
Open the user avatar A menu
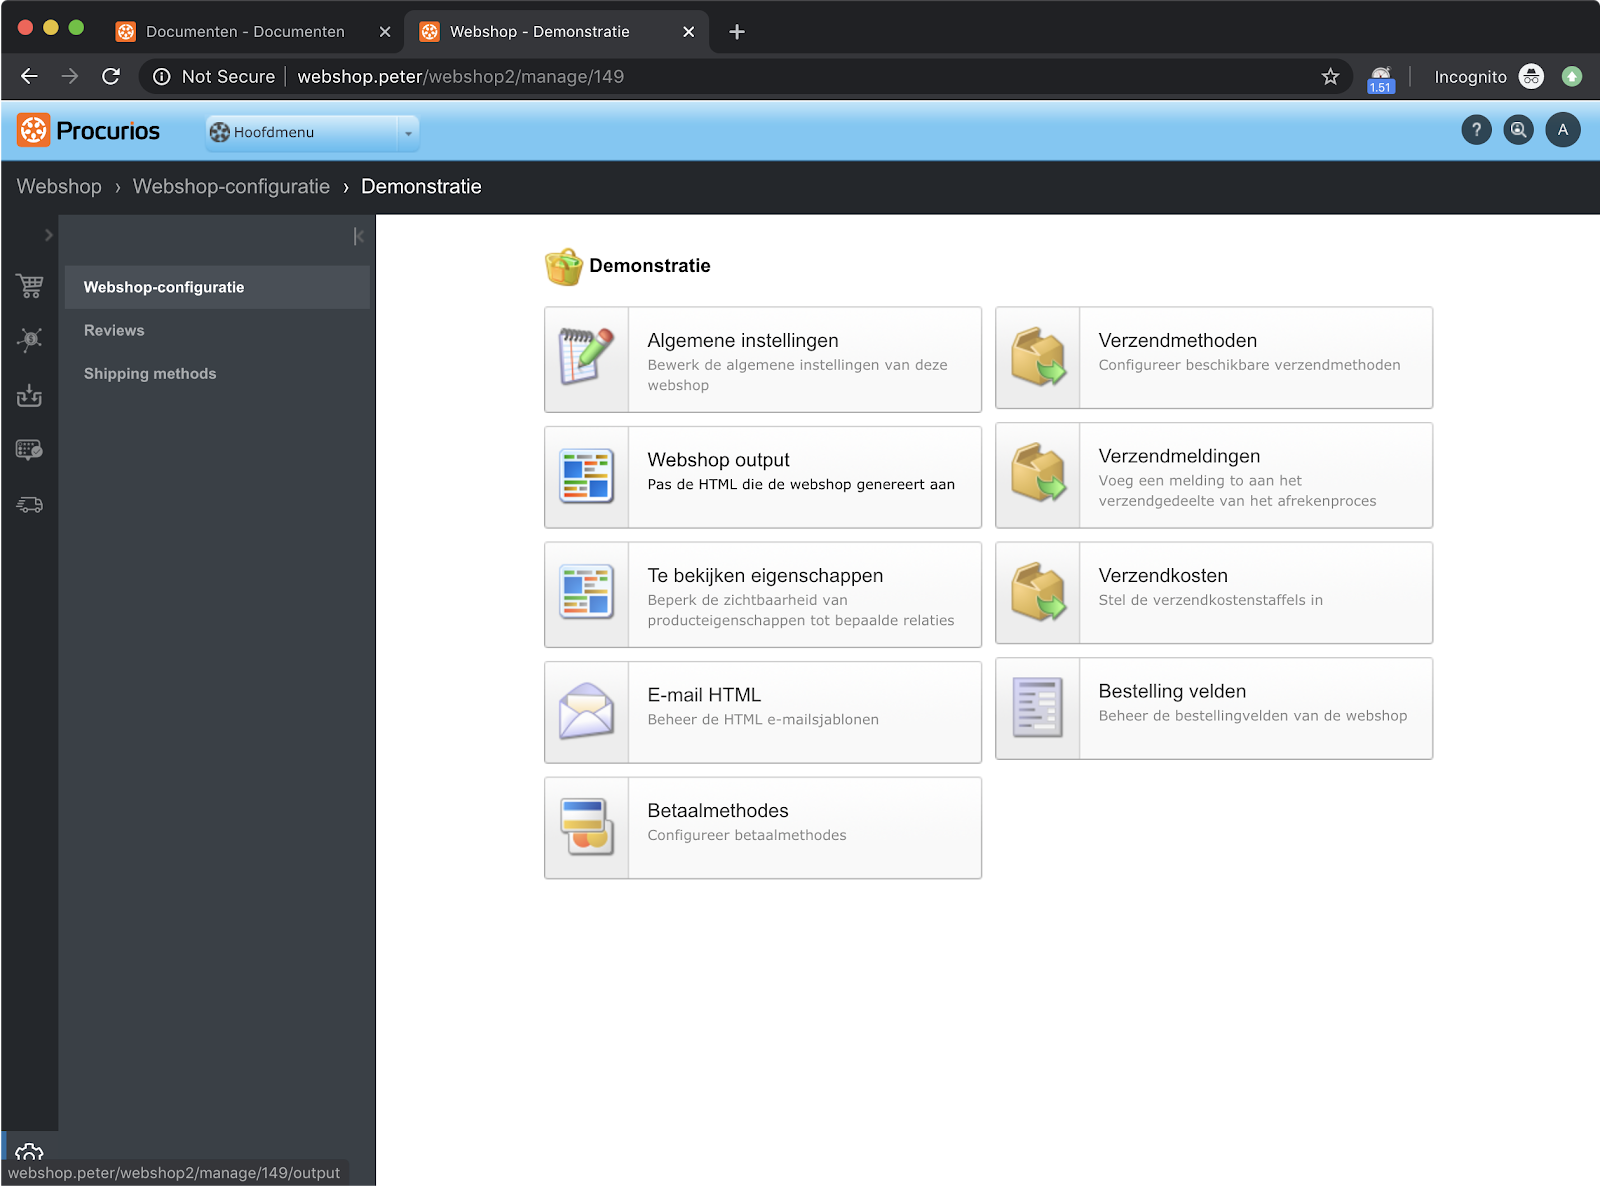tap(1563, 130)
